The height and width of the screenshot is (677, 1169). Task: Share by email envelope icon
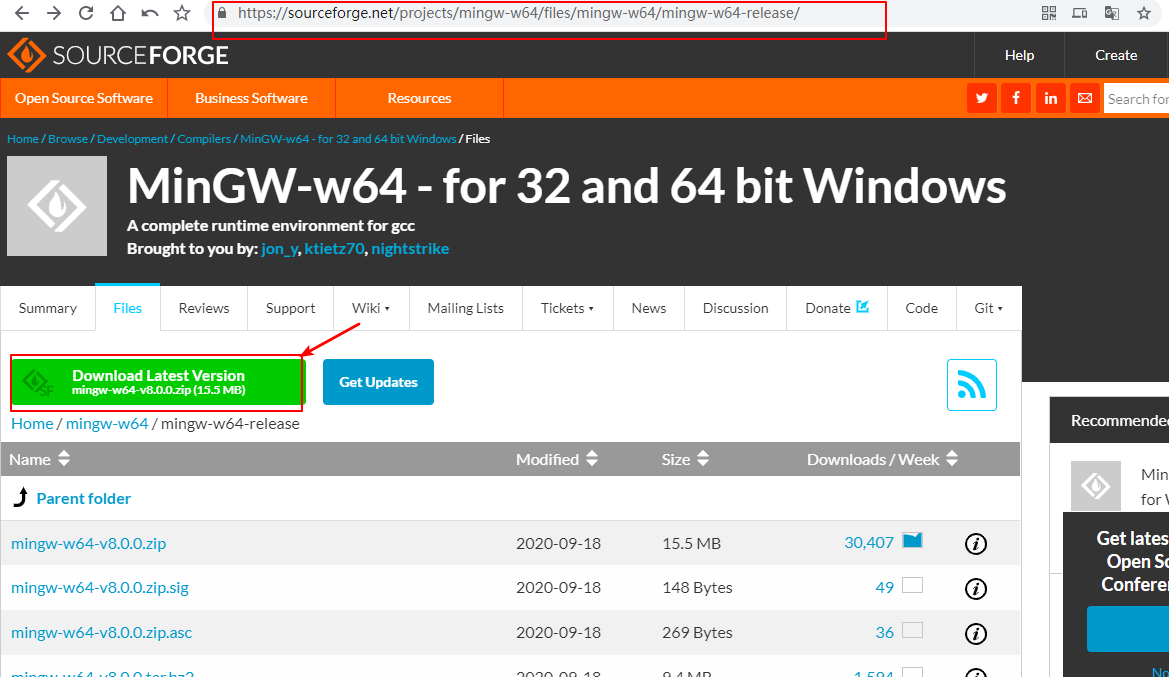(x=1085, y=98)
